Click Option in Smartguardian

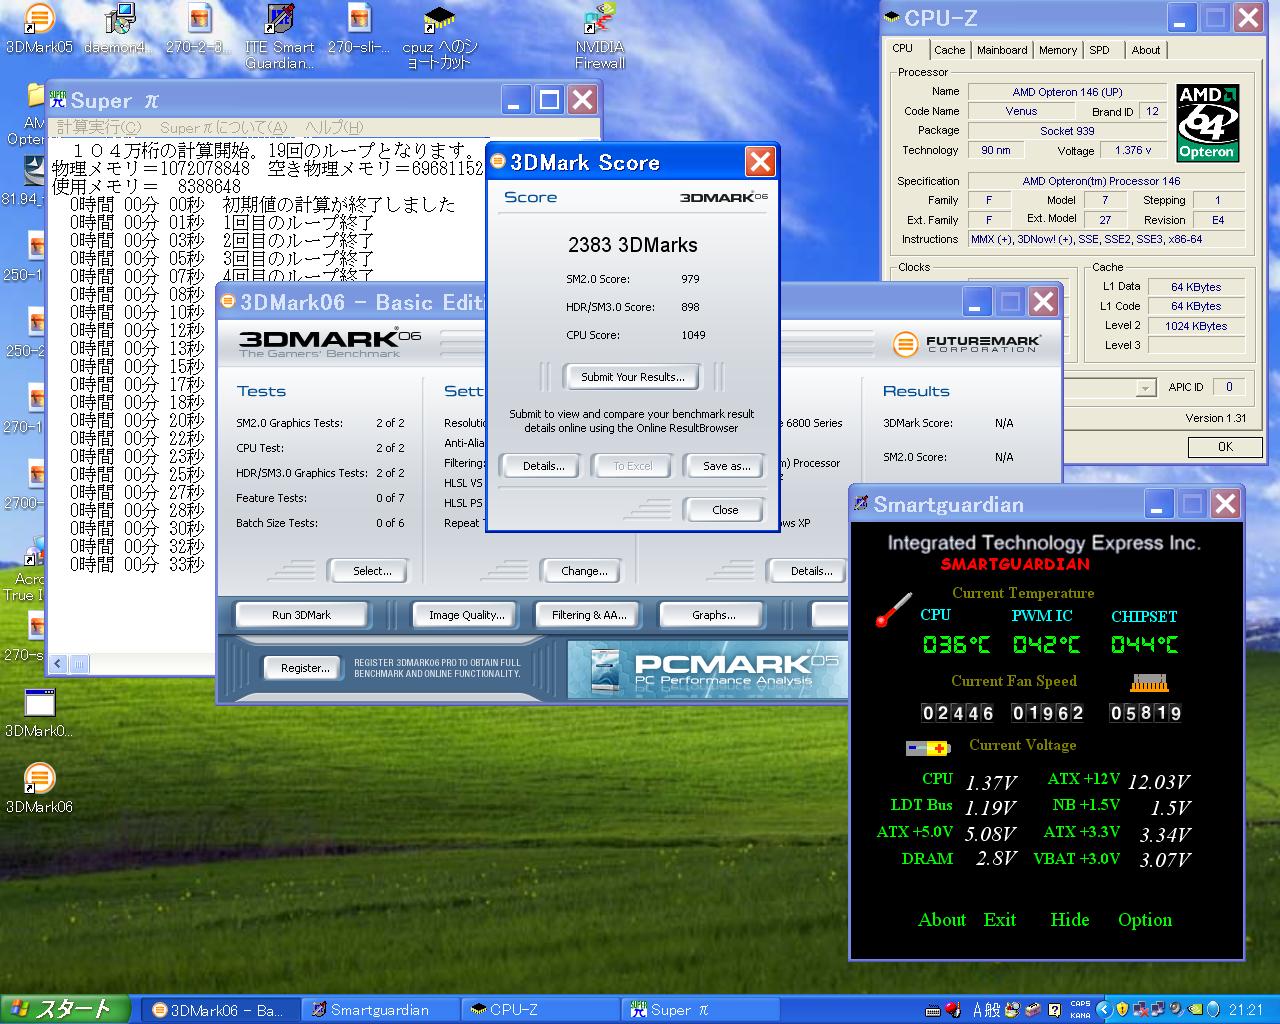click(1145, 920)
